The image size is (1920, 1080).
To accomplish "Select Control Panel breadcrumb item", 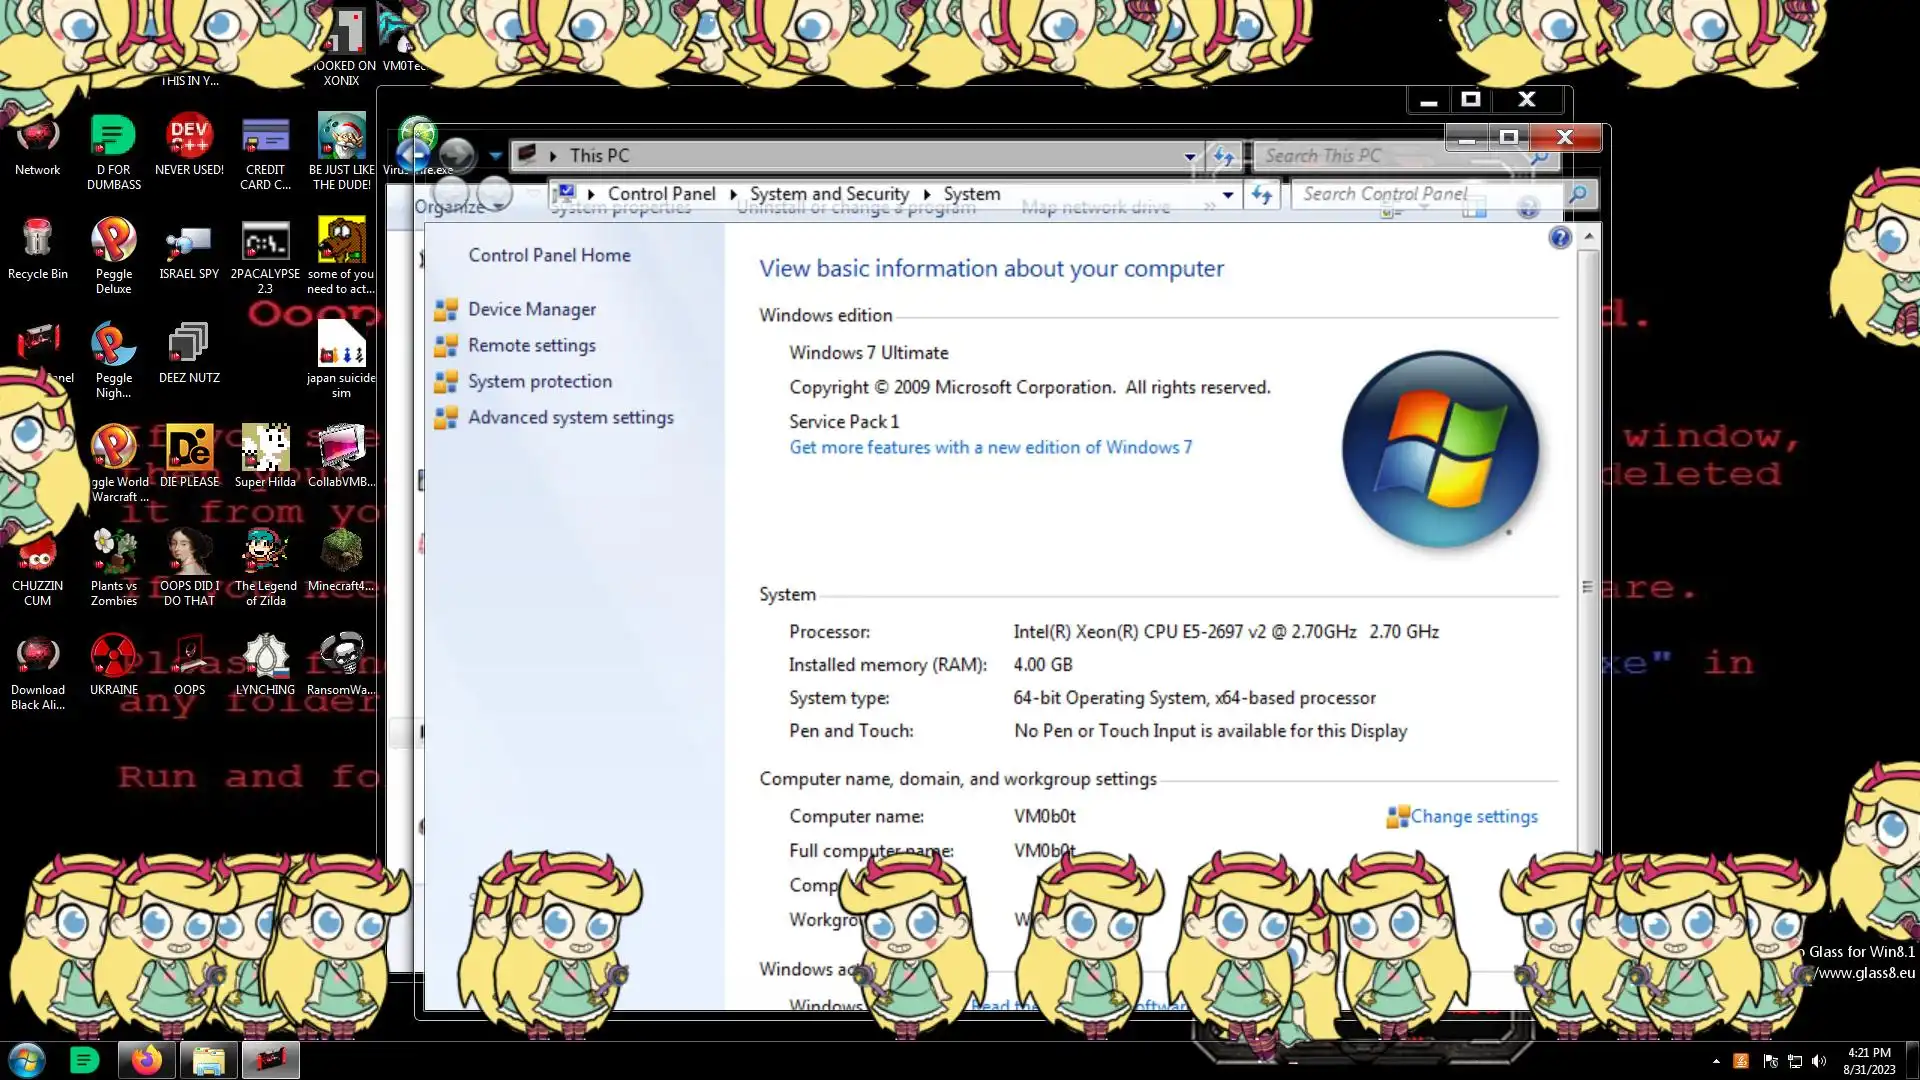I will (661, 194).
